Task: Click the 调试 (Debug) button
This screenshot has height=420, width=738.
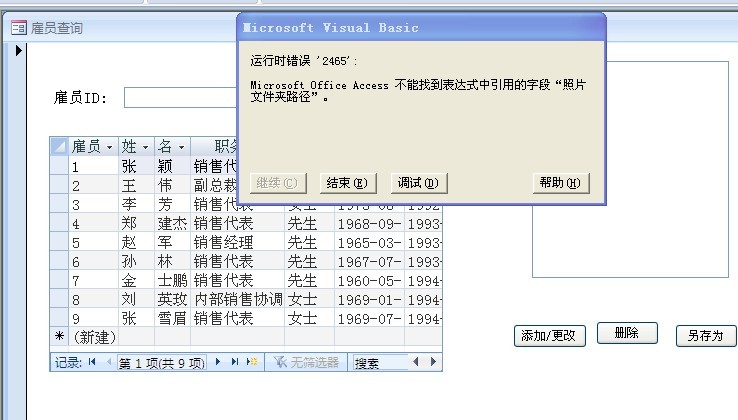Action: (x=419, y=183)
